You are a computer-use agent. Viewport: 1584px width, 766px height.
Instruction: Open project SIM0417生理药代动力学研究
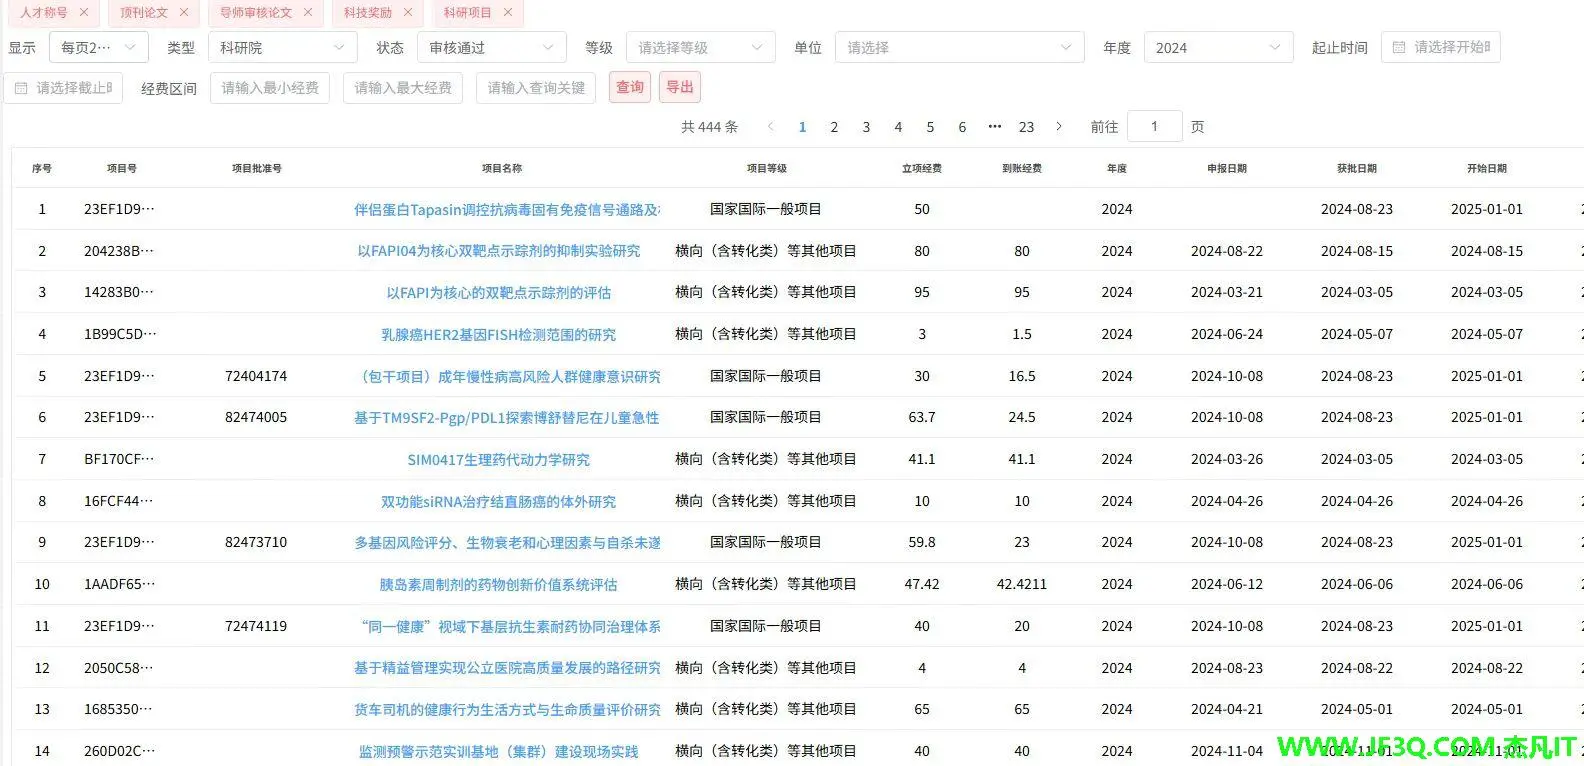pos(498,460)
